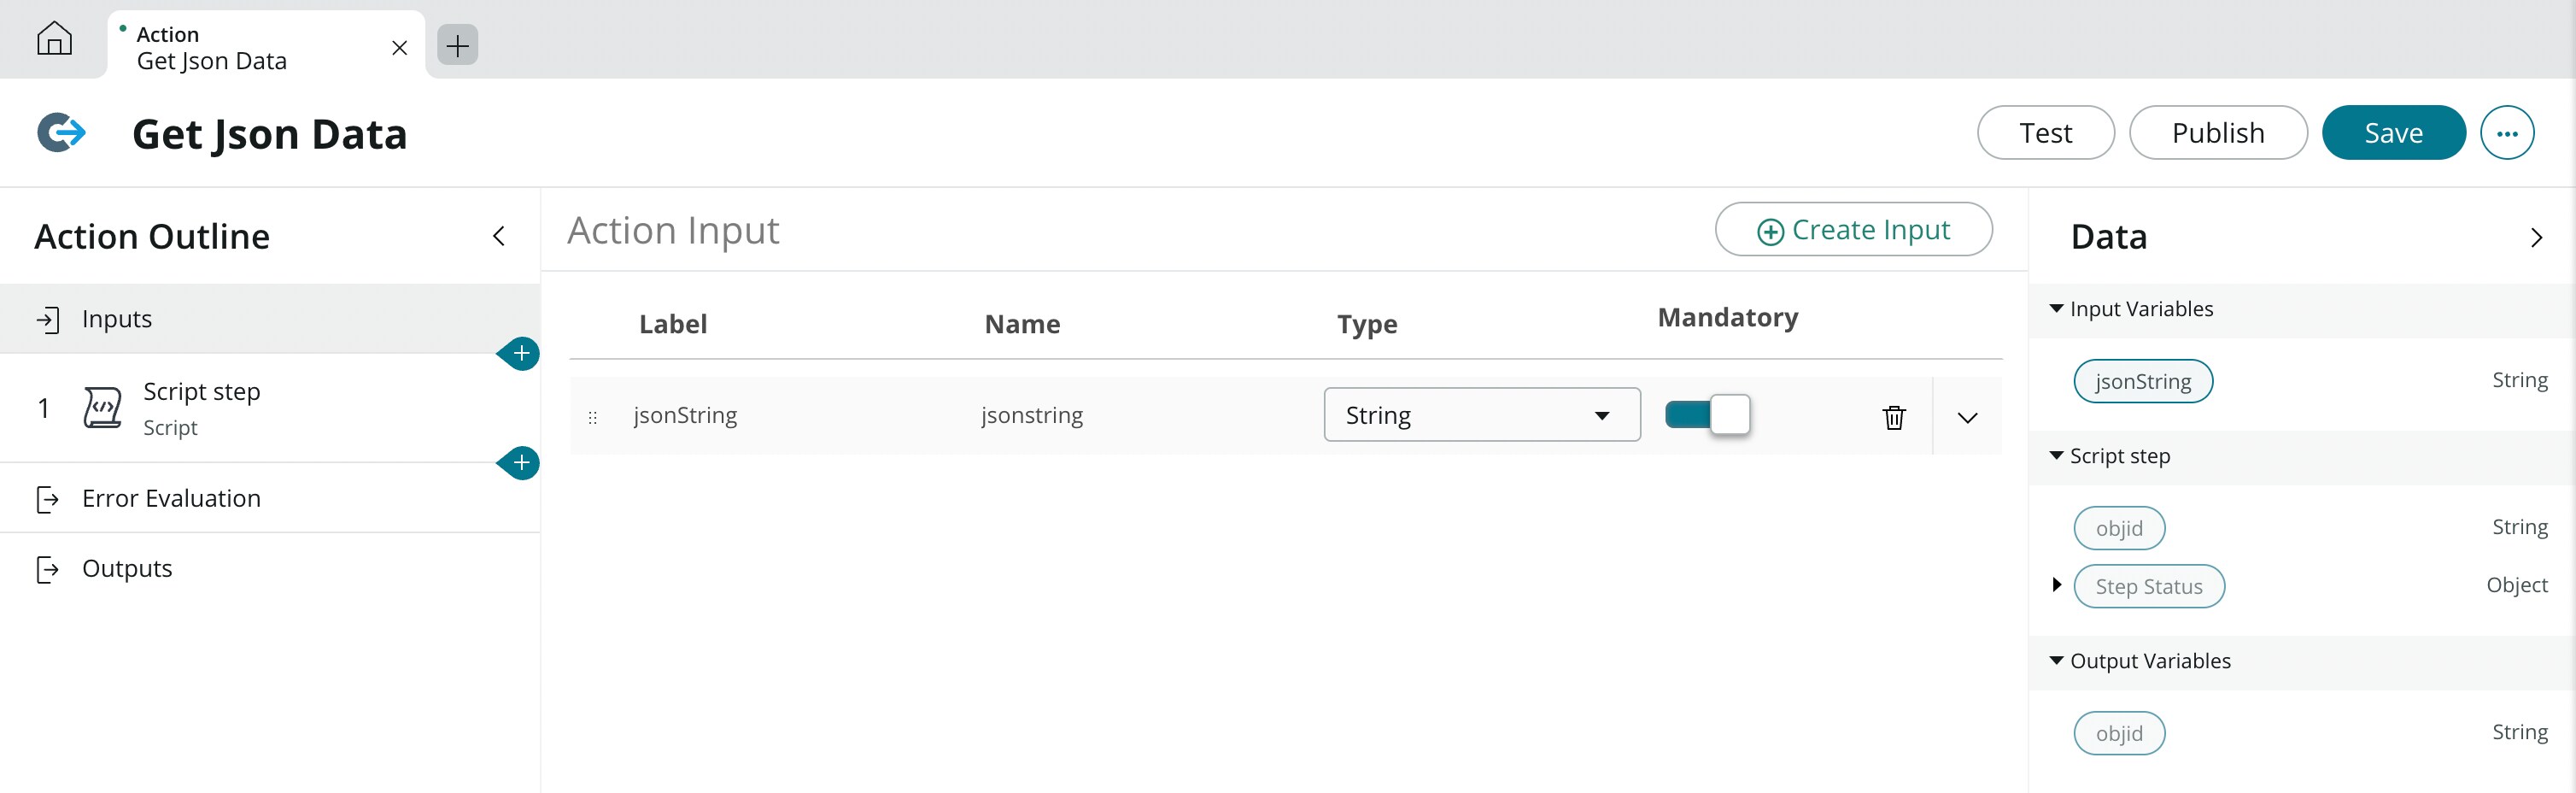The height and width of the screenshot is (793, 2576).
Task: Click the Type column header
Action: click(x=1367, y=324)
